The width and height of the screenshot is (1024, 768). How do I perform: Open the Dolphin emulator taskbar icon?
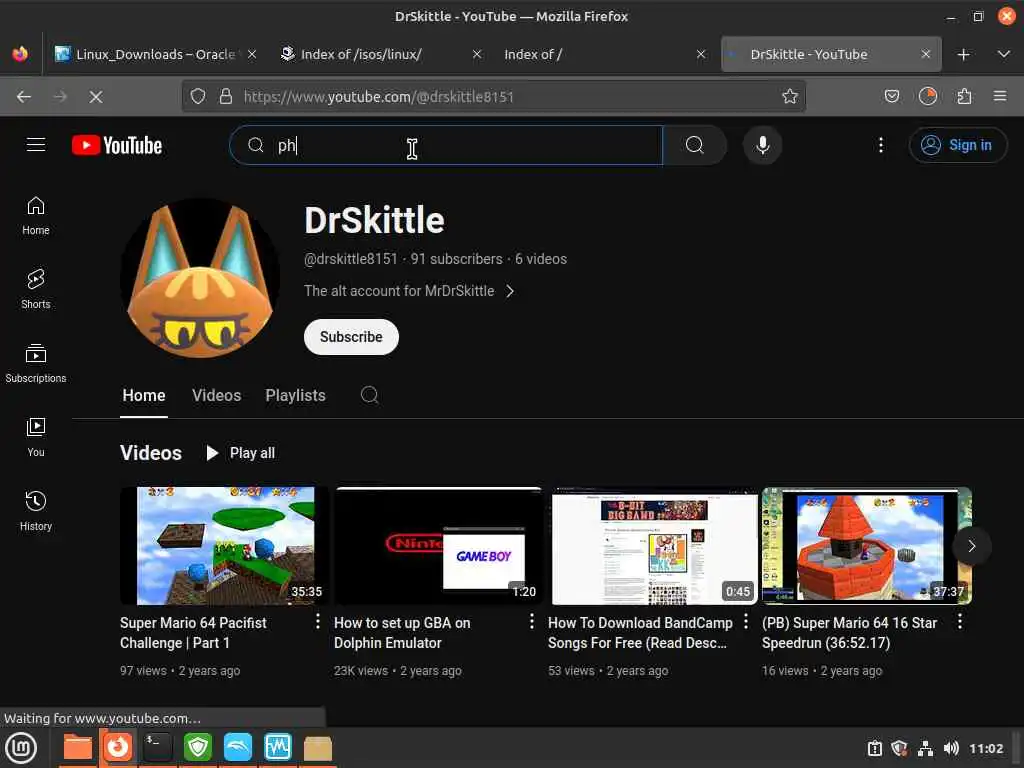tap(238, 748)
